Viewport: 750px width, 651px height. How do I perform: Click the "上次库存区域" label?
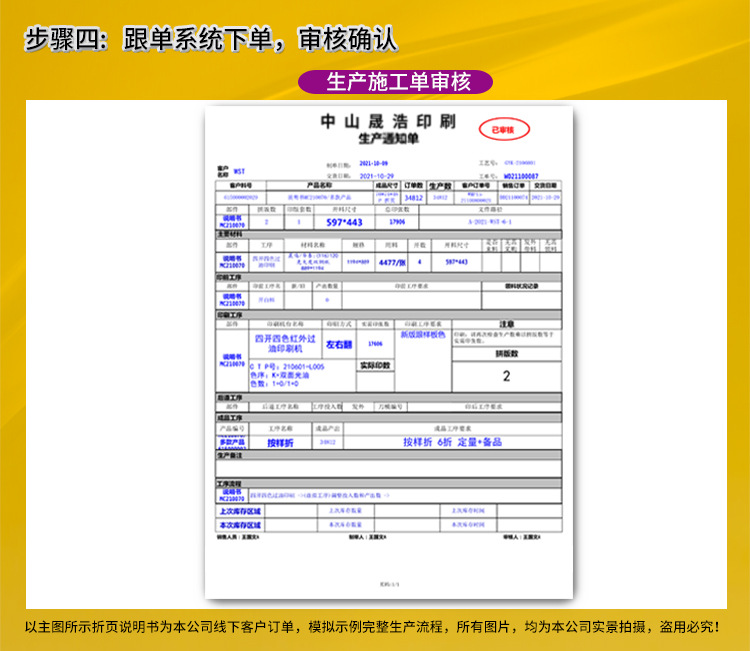240,511
